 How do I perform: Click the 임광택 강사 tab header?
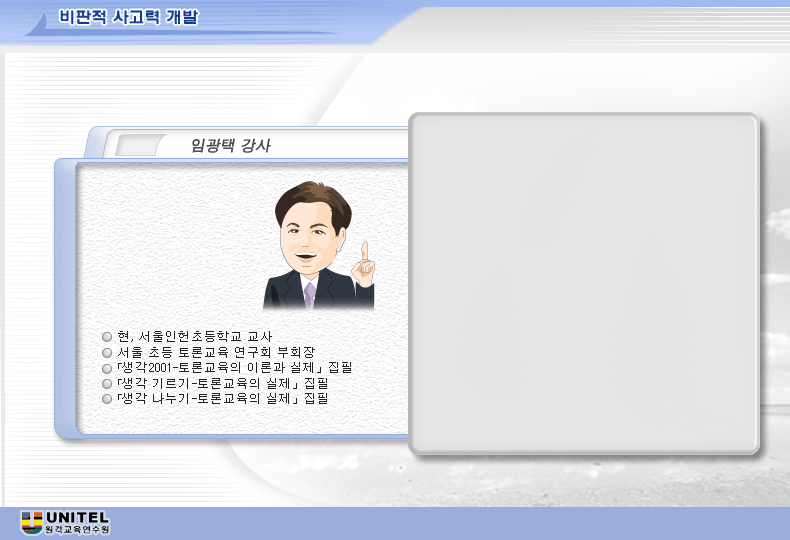click(230, 146)
